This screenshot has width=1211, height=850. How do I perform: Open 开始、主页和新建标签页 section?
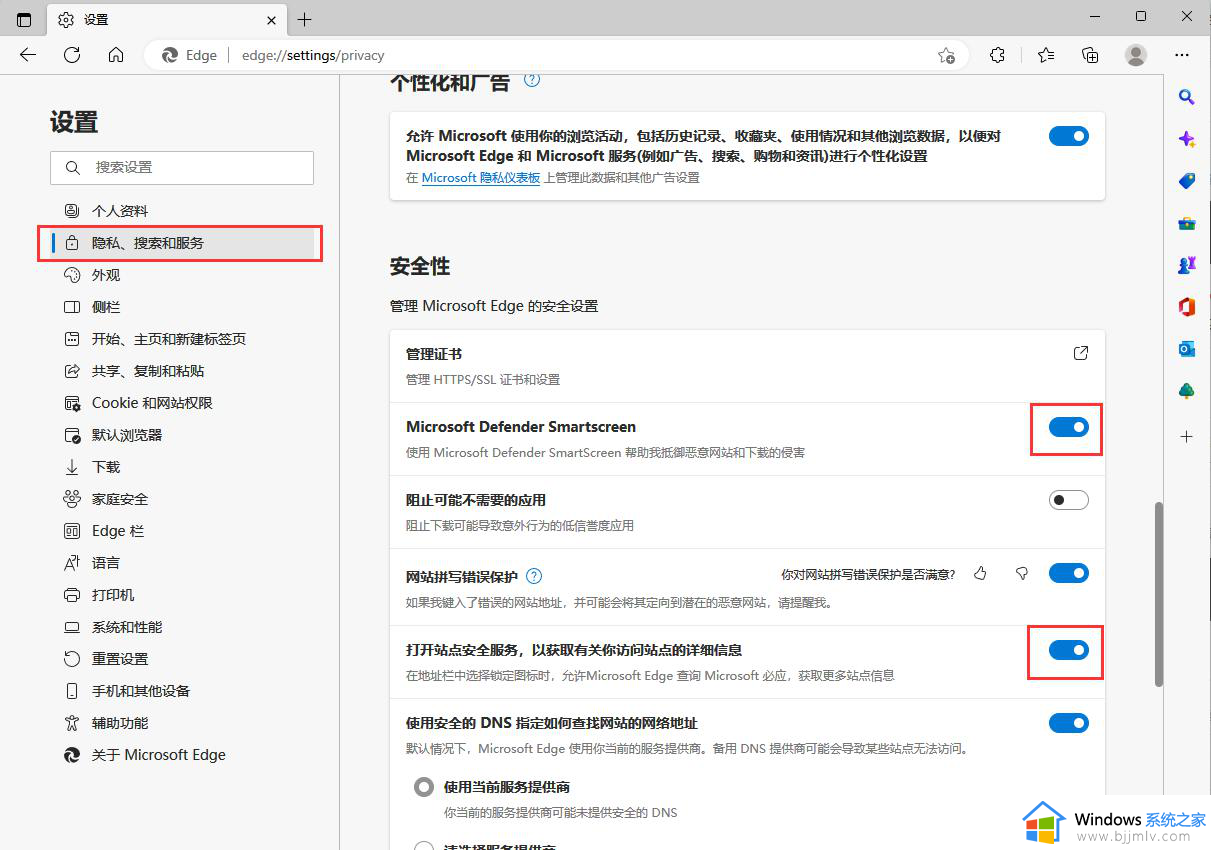pos(182,339)
